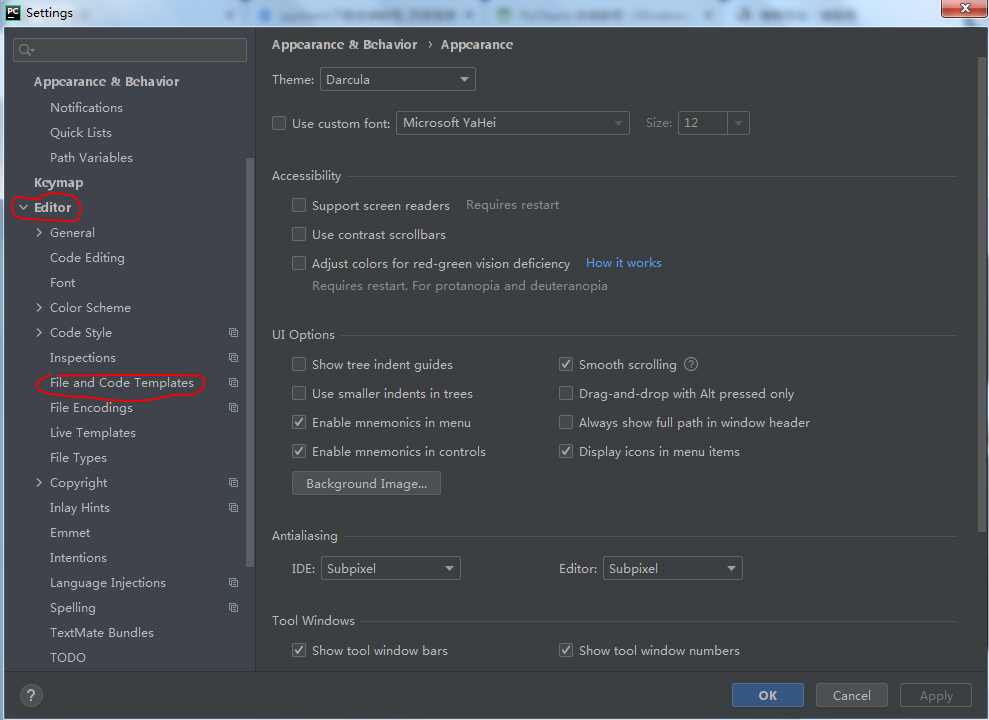Open the Editor antialiasing Subpixel dropdown

(672, 568)
